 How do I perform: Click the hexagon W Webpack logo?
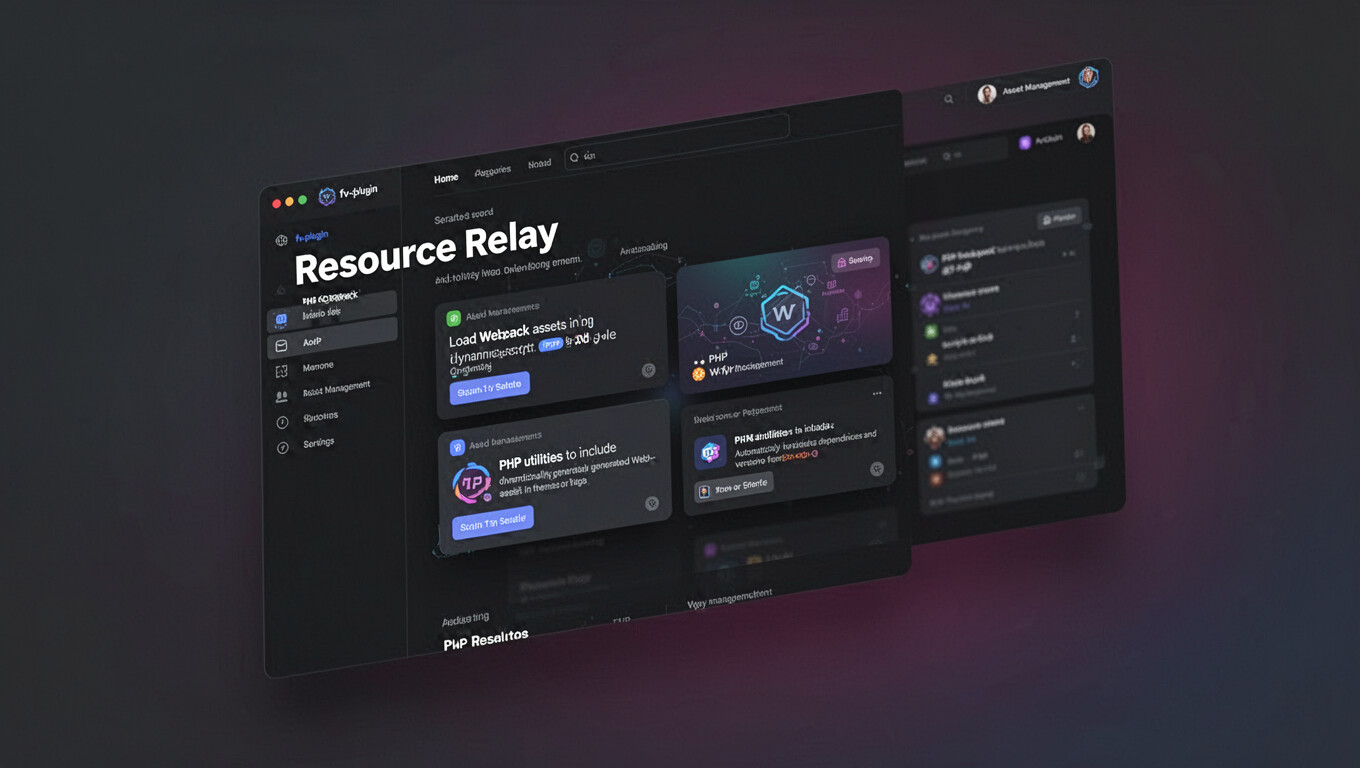click(784, 312)
